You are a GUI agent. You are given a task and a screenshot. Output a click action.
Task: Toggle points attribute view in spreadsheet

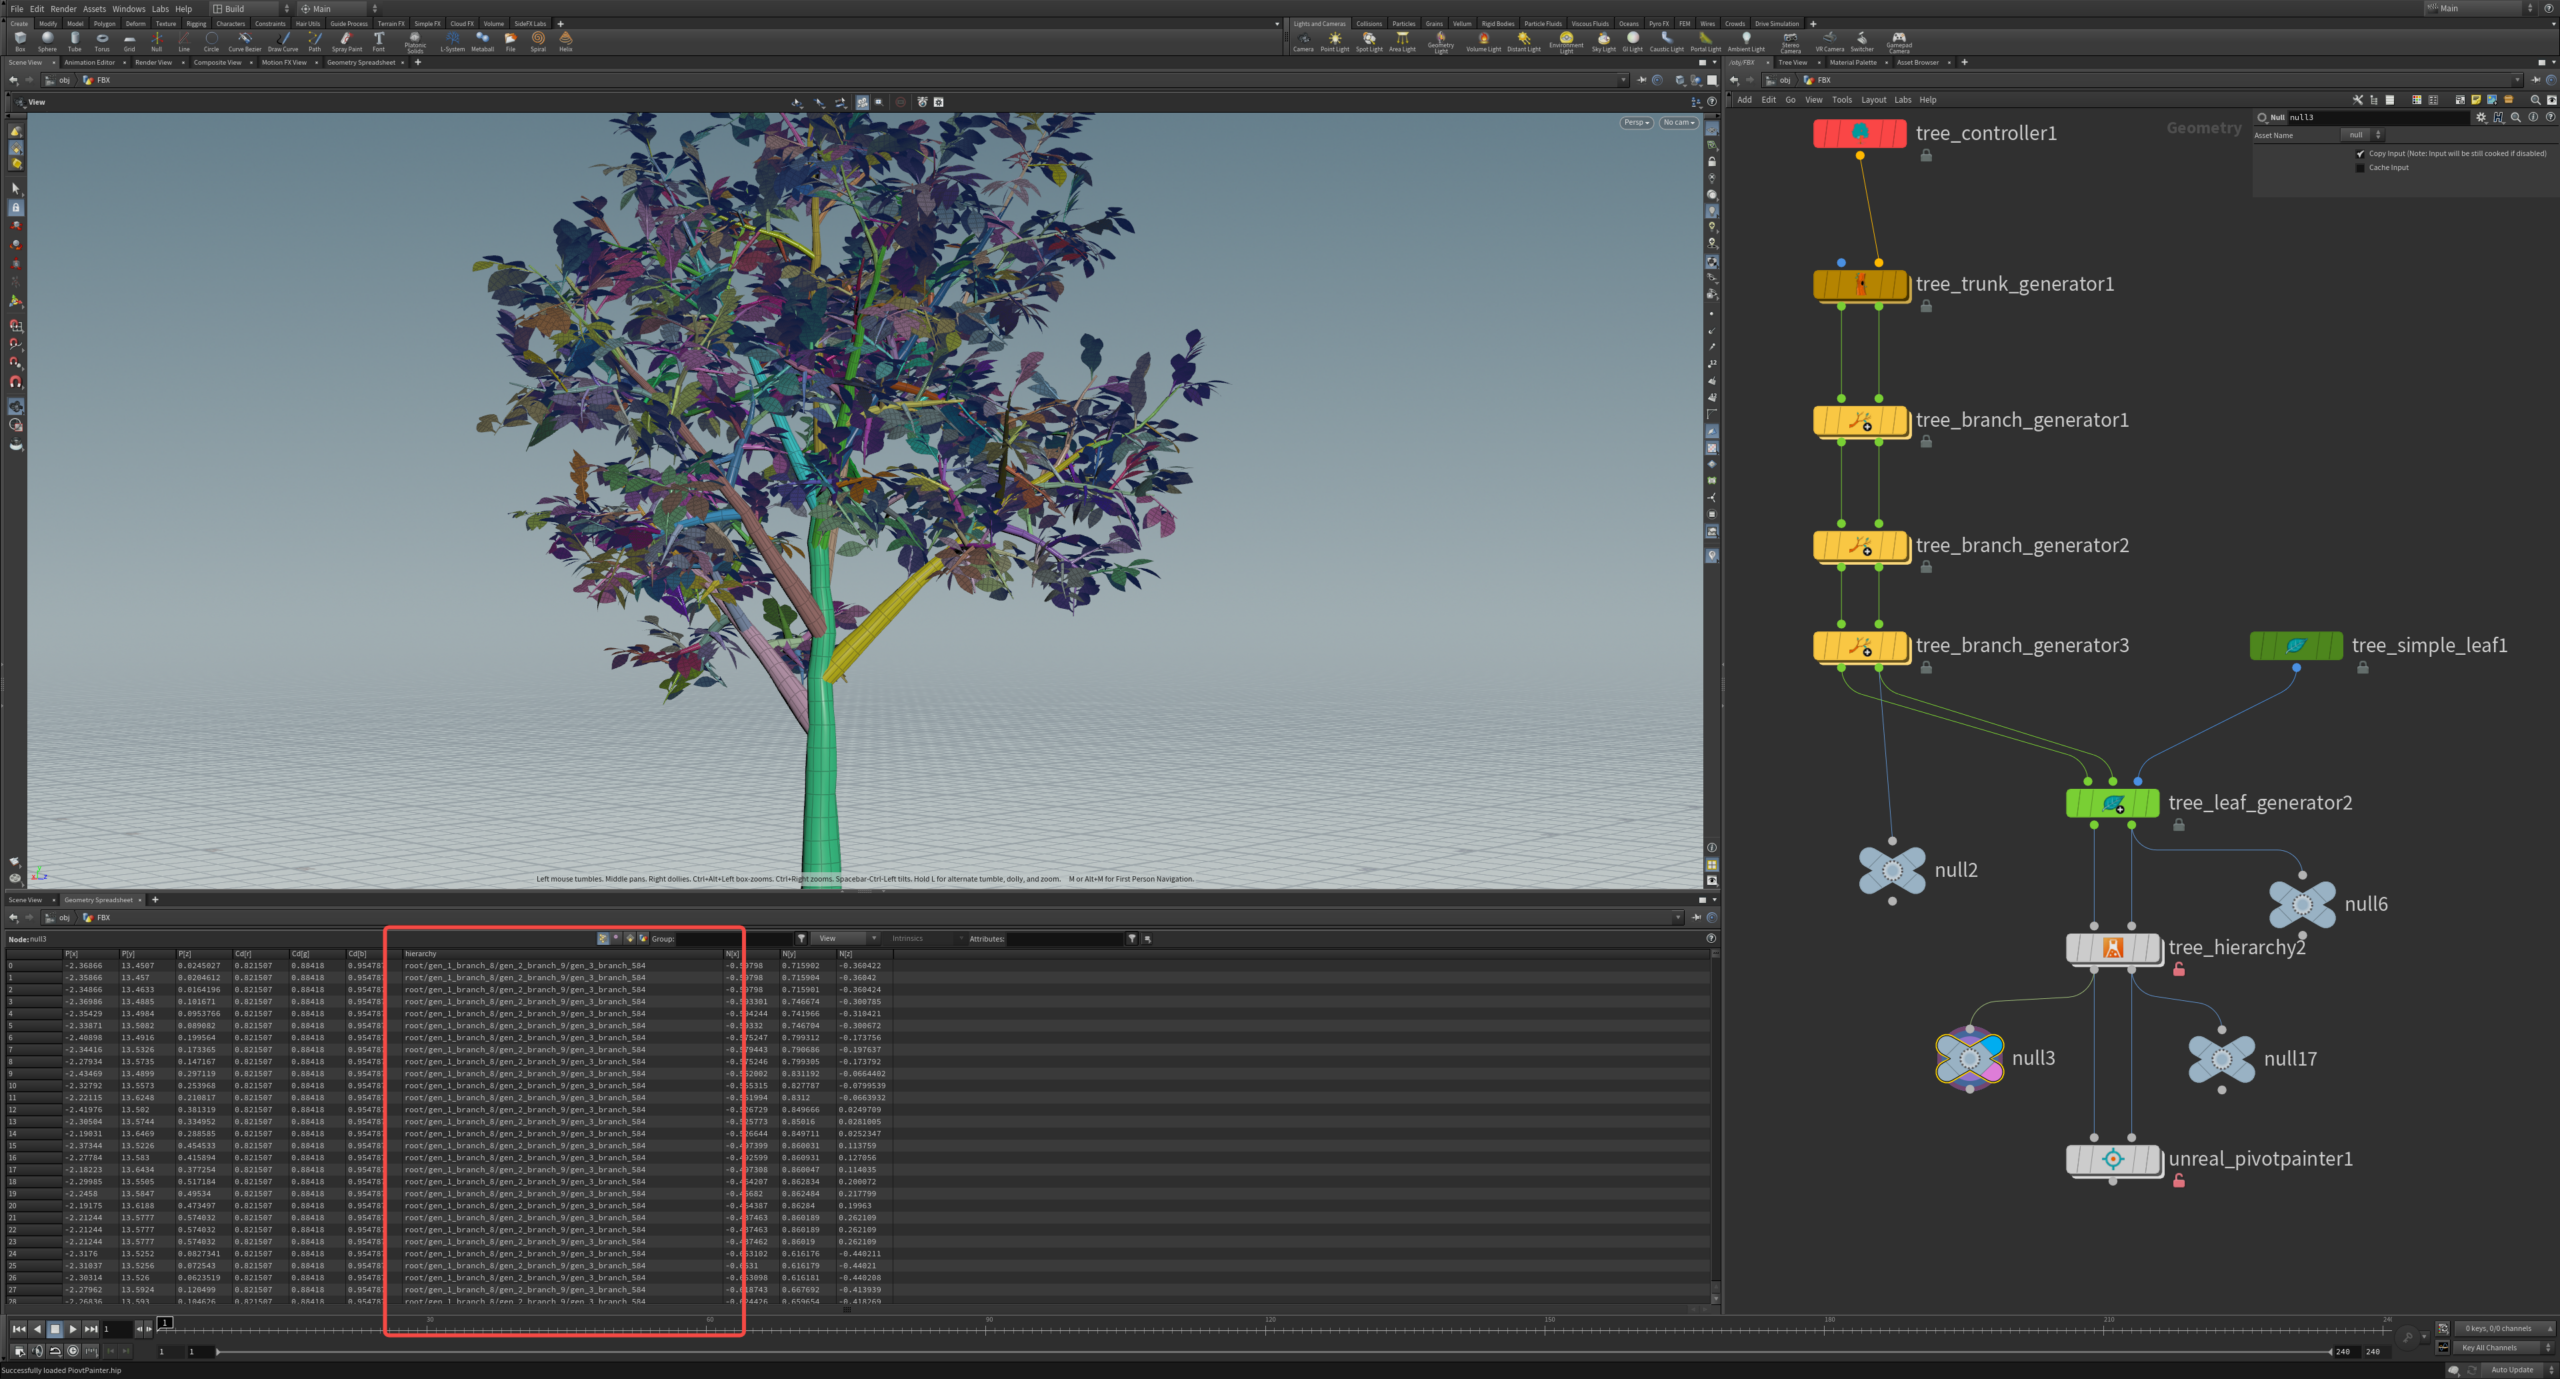(603, 939)
